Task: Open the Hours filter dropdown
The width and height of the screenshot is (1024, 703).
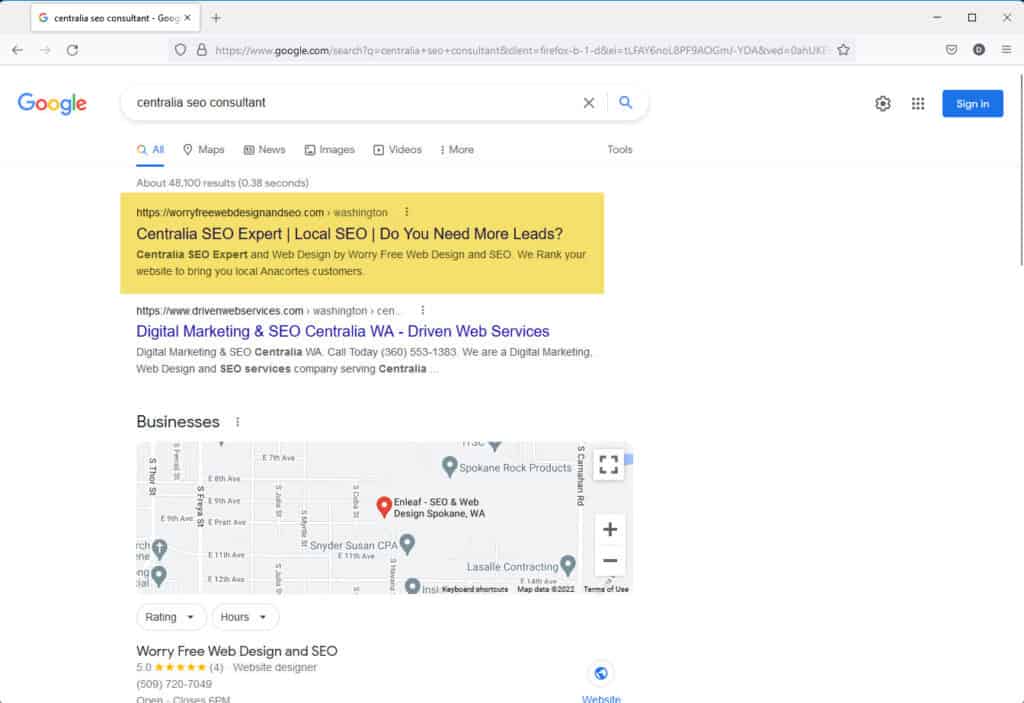Action: pos(244,617)
